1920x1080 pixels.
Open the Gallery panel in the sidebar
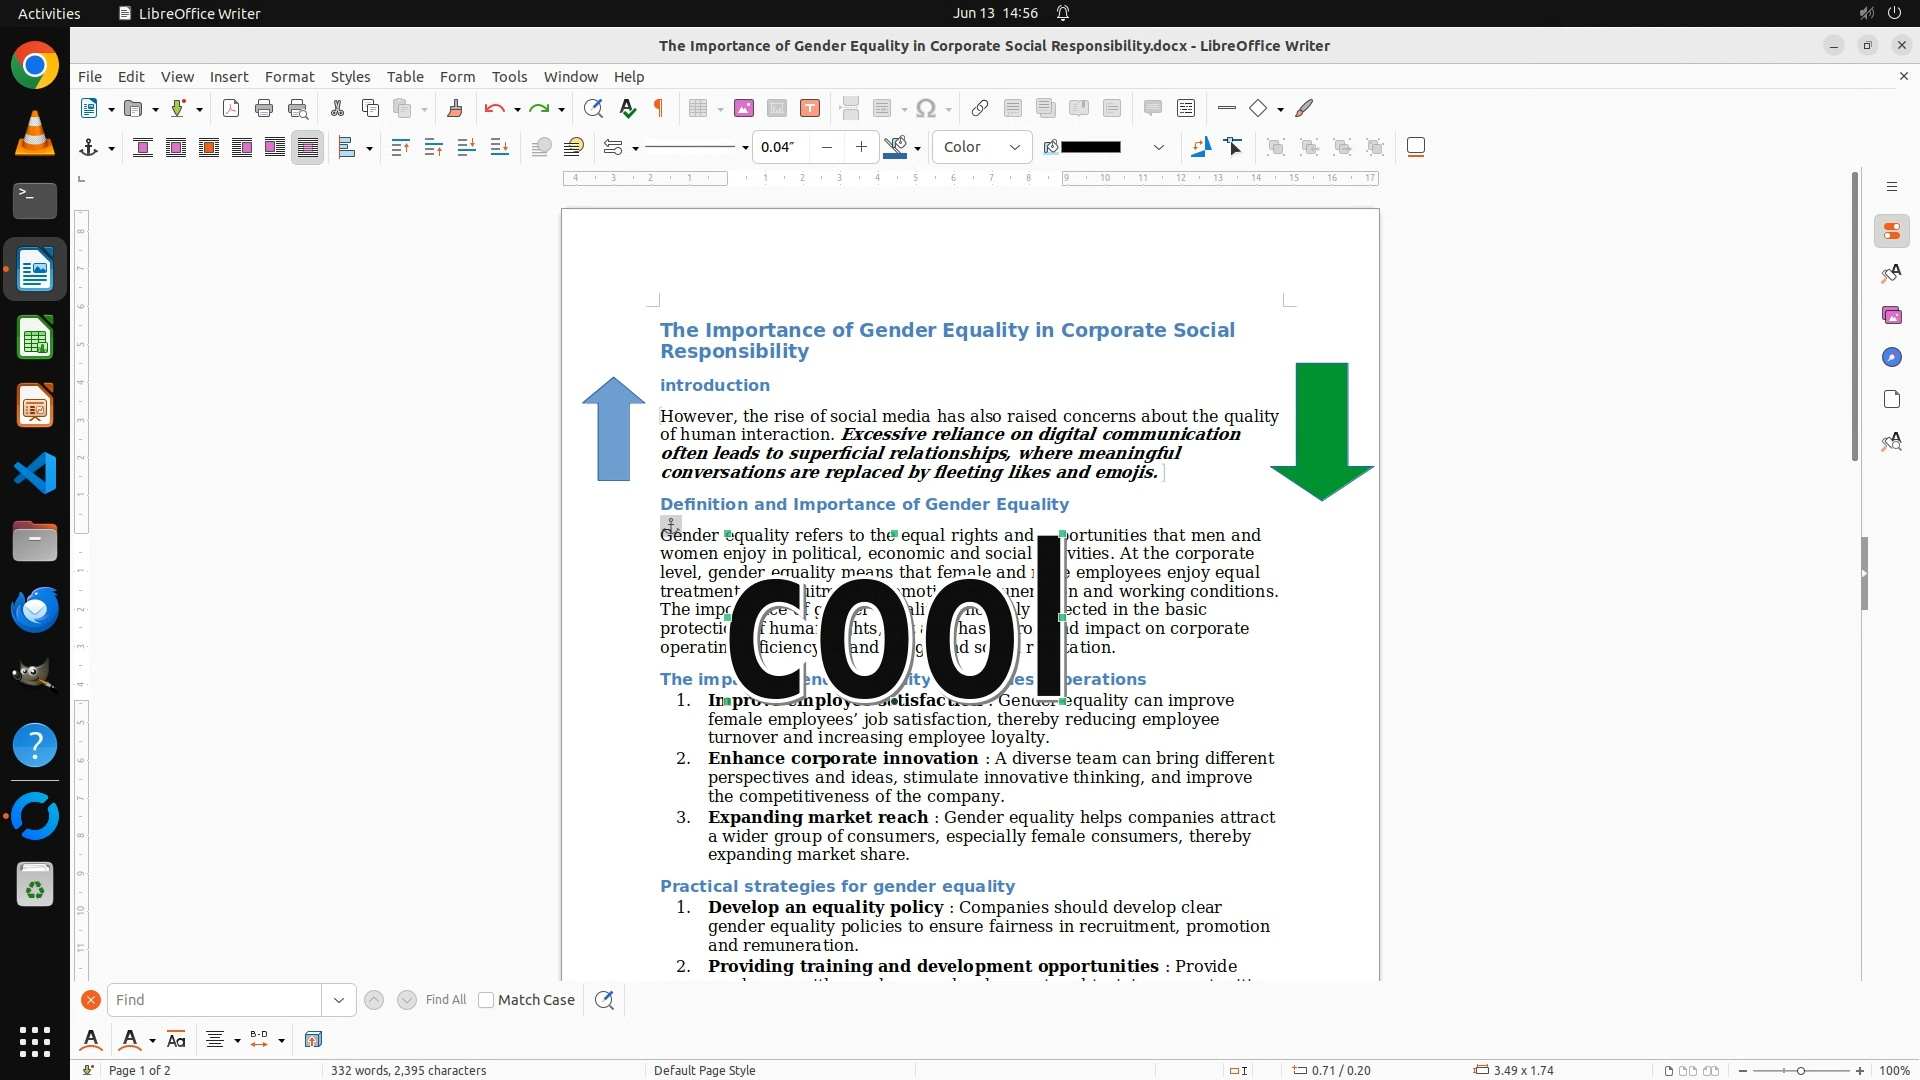tap(1891, 315)
